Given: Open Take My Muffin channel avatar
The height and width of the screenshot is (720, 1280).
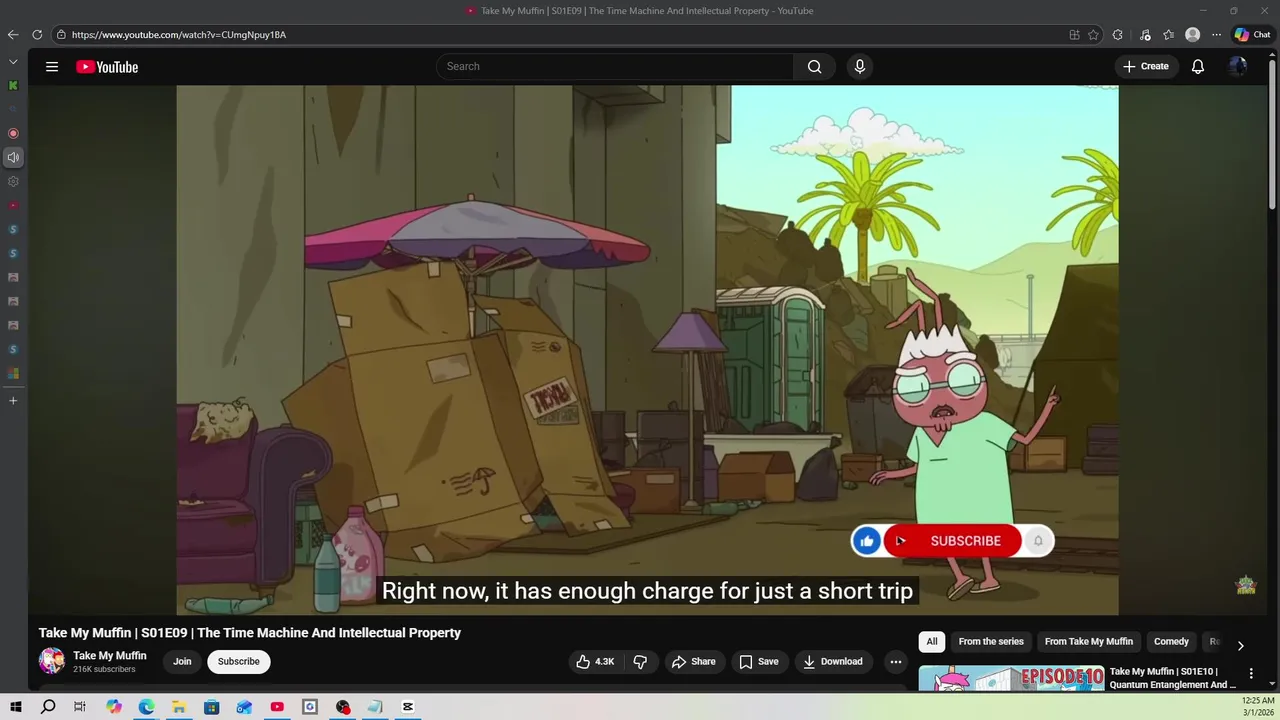Looking at the screenshot, I should click(x=52, y=661).
